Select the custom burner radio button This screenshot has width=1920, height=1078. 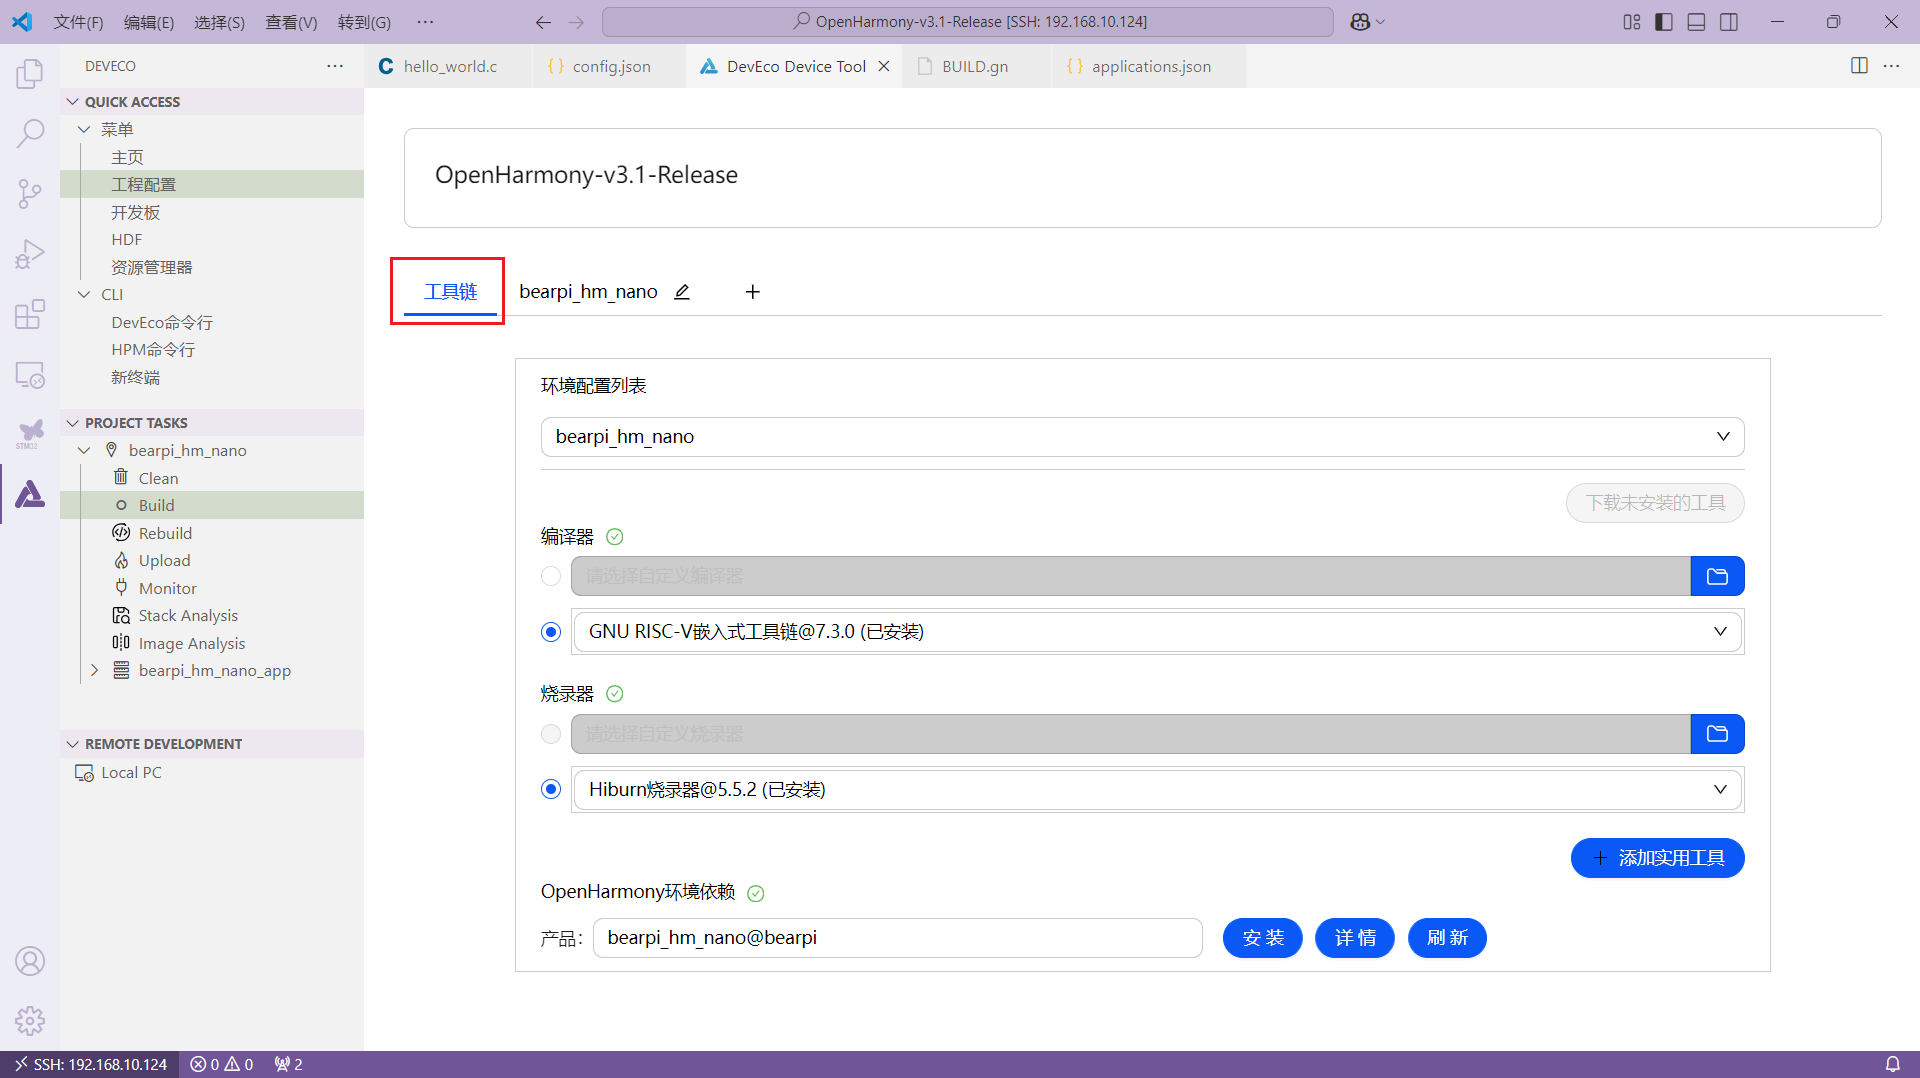tap(551, 734)
